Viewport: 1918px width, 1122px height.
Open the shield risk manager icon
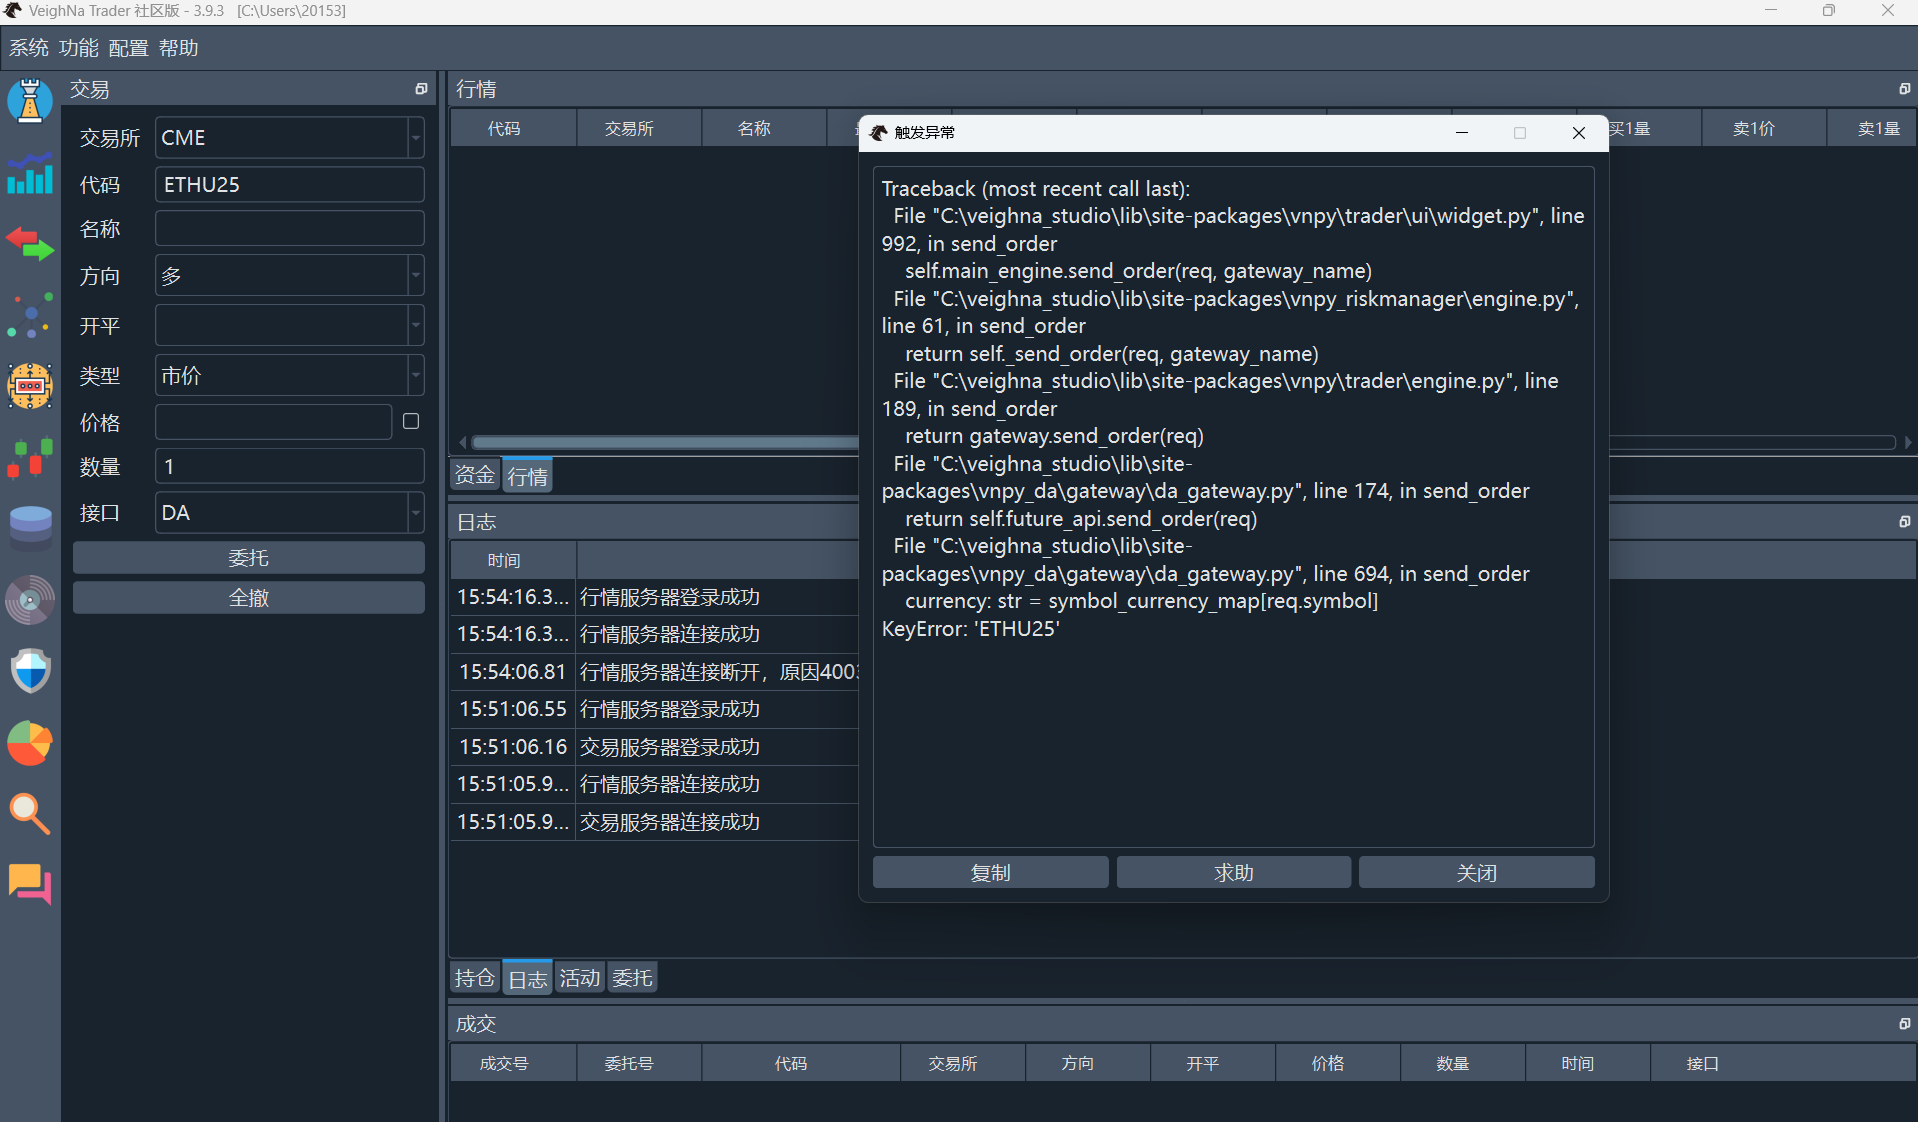pyautogui.click(x=30, y=671)
